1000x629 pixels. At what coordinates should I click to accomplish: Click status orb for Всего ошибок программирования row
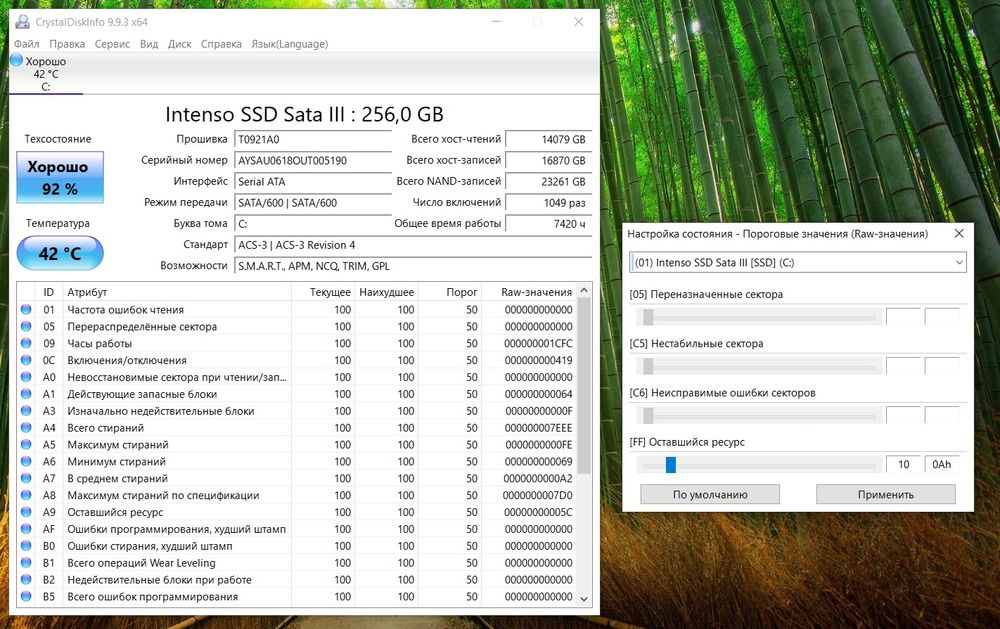click(x=26, y=596)
